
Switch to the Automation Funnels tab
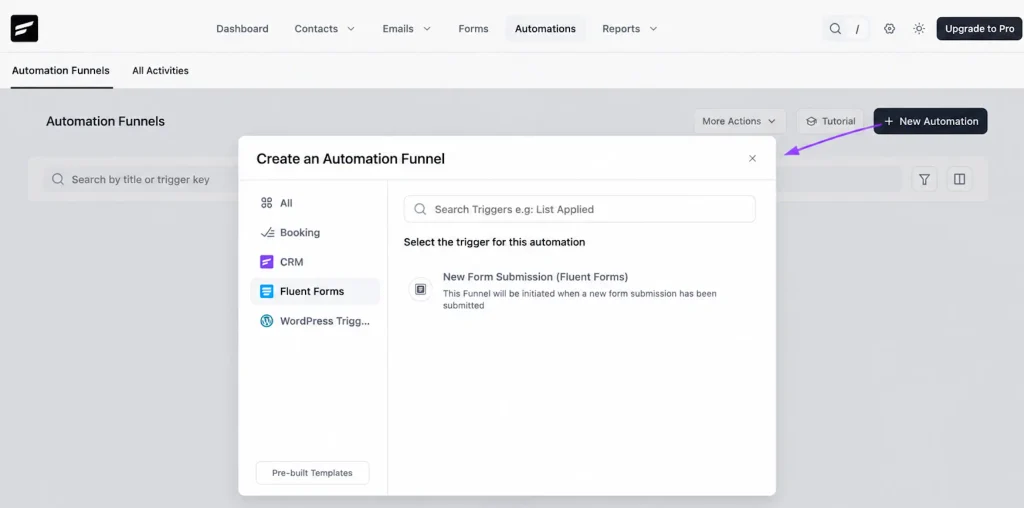point(61,71)
